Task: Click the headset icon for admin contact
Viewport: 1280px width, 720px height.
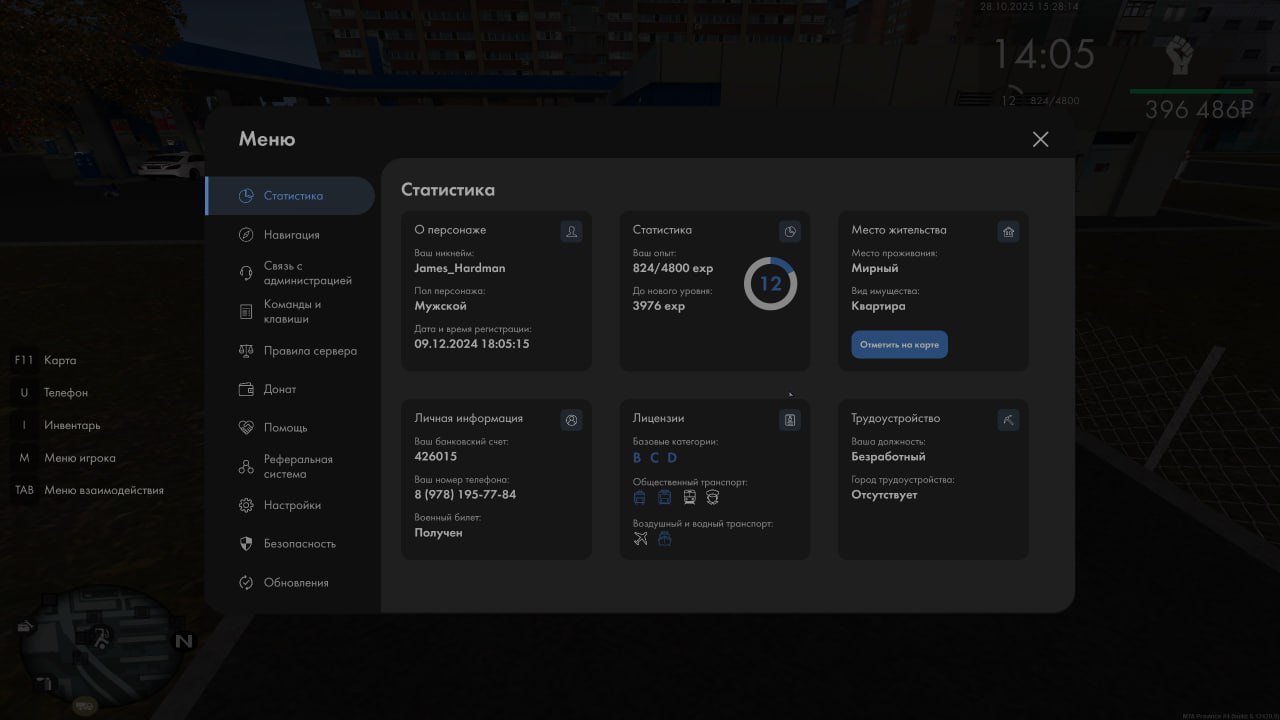Action: click(x=246, y=273)
